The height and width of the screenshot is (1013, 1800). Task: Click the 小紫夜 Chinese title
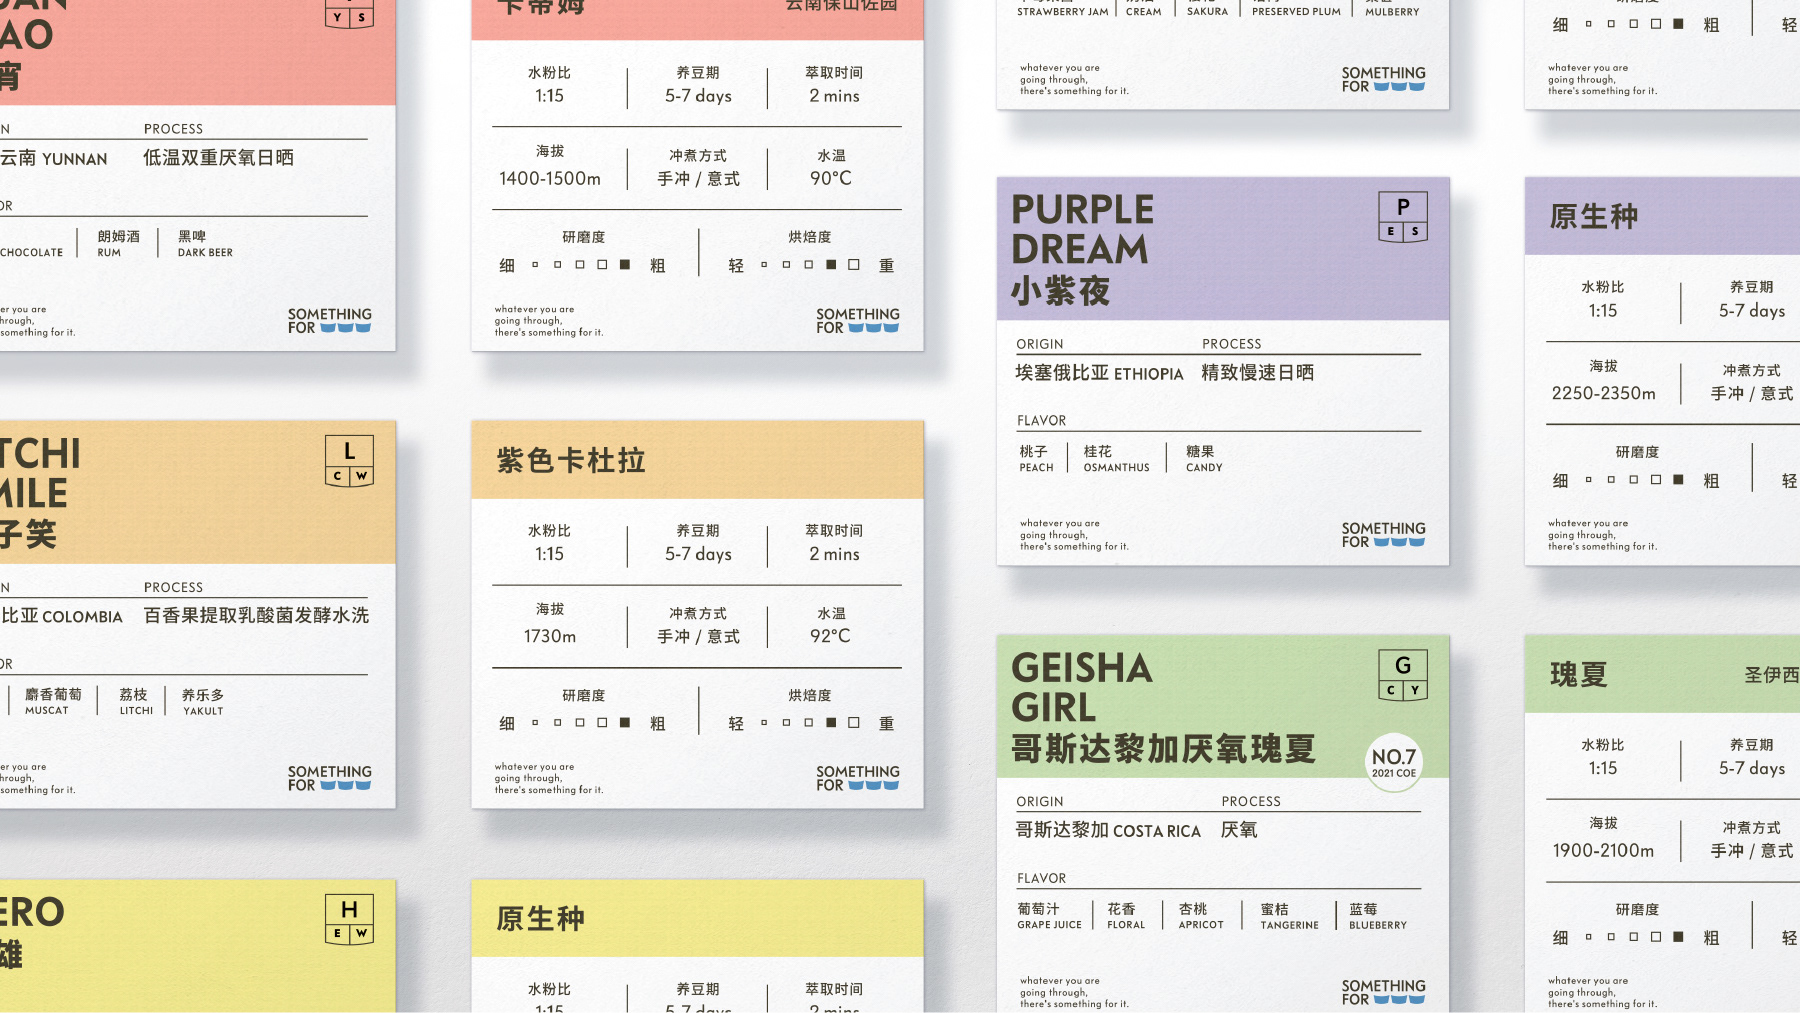1060,291
